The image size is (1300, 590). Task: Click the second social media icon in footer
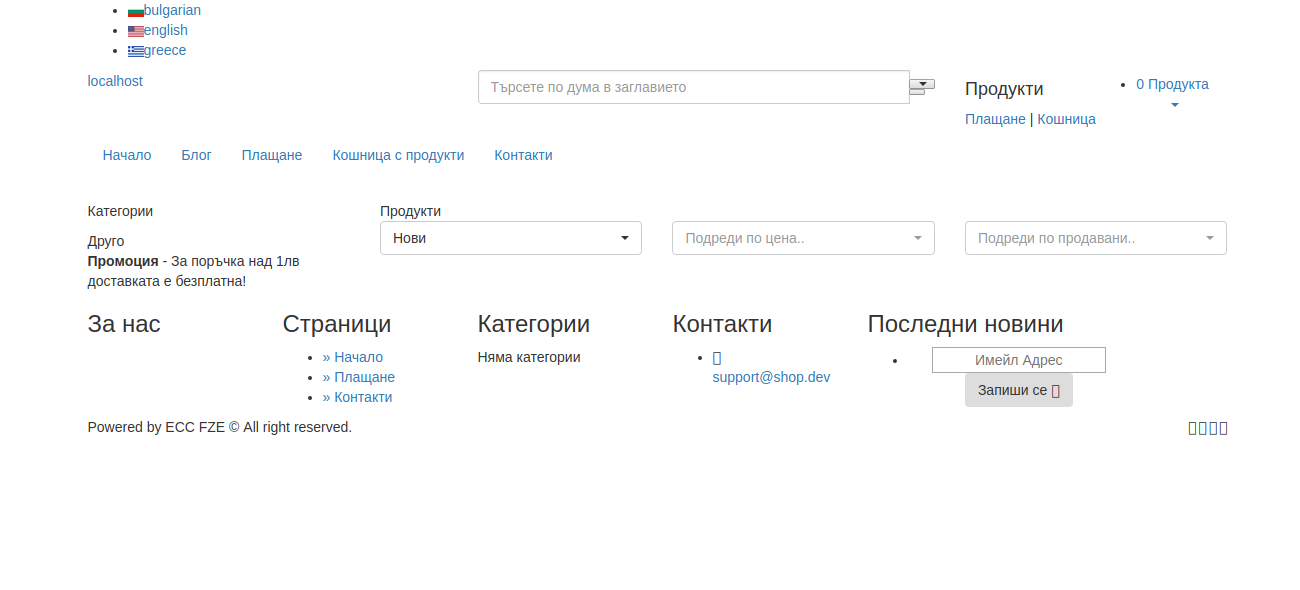point(1202,427)
